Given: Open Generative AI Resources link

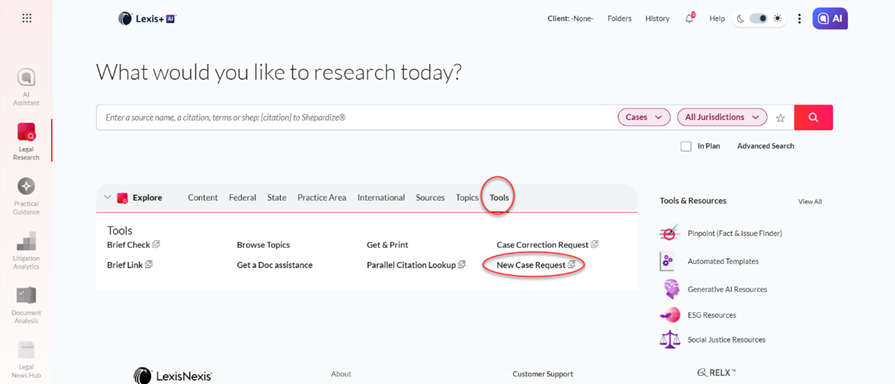Looking at the screenshot, I should coord(727,289).
